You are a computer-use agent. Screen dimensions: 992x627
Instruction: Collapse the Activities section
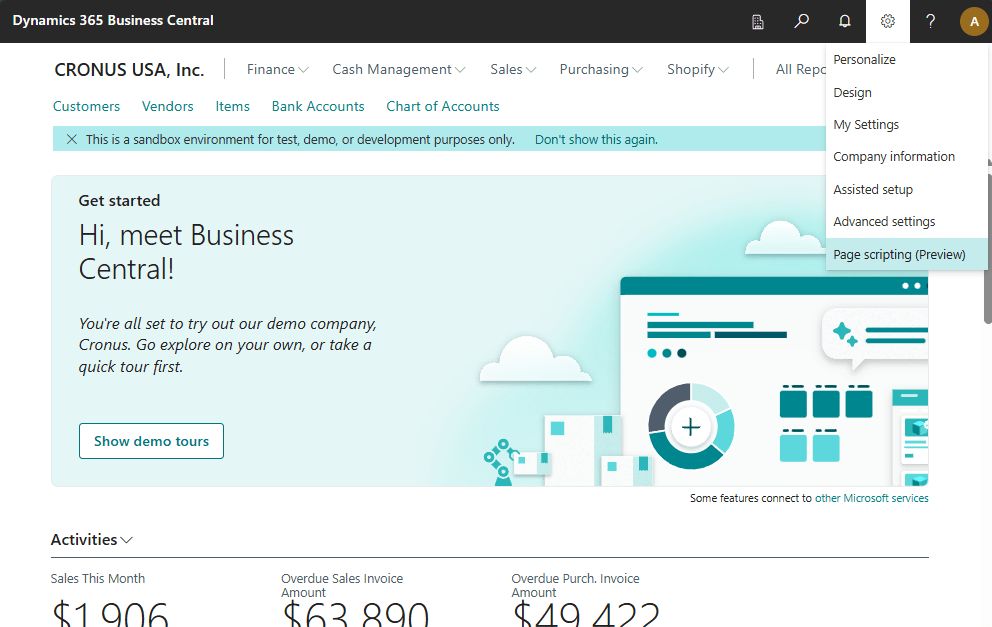pyautogui.click(x=92, y=540)
